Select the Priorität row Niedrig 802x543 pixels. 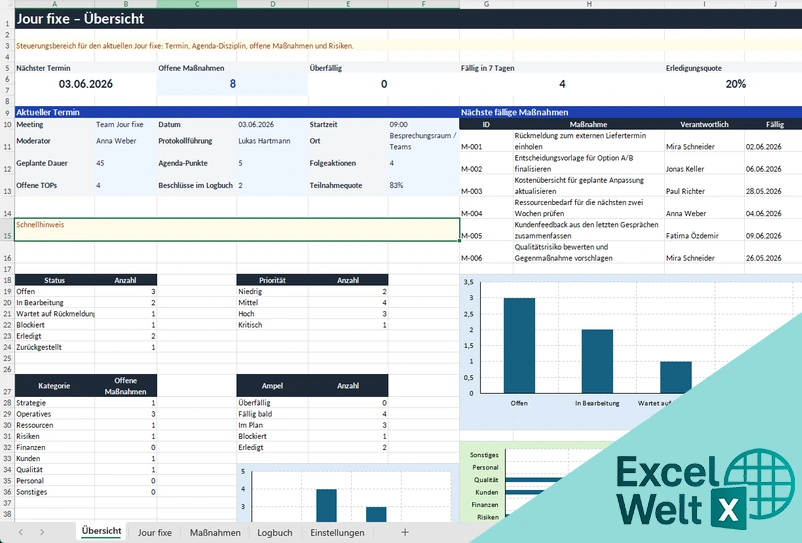[x=312, y=291]
